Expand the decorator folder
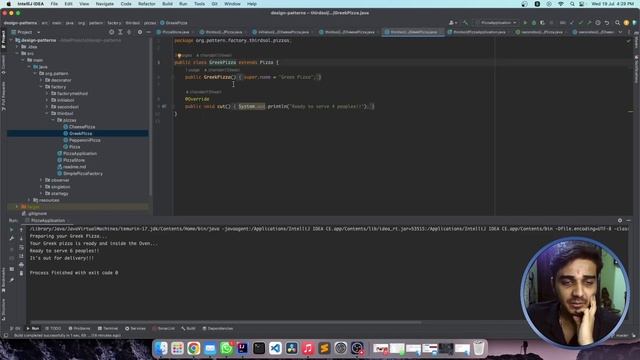Viewport: 640px width, 360px height. pos(41,80)
